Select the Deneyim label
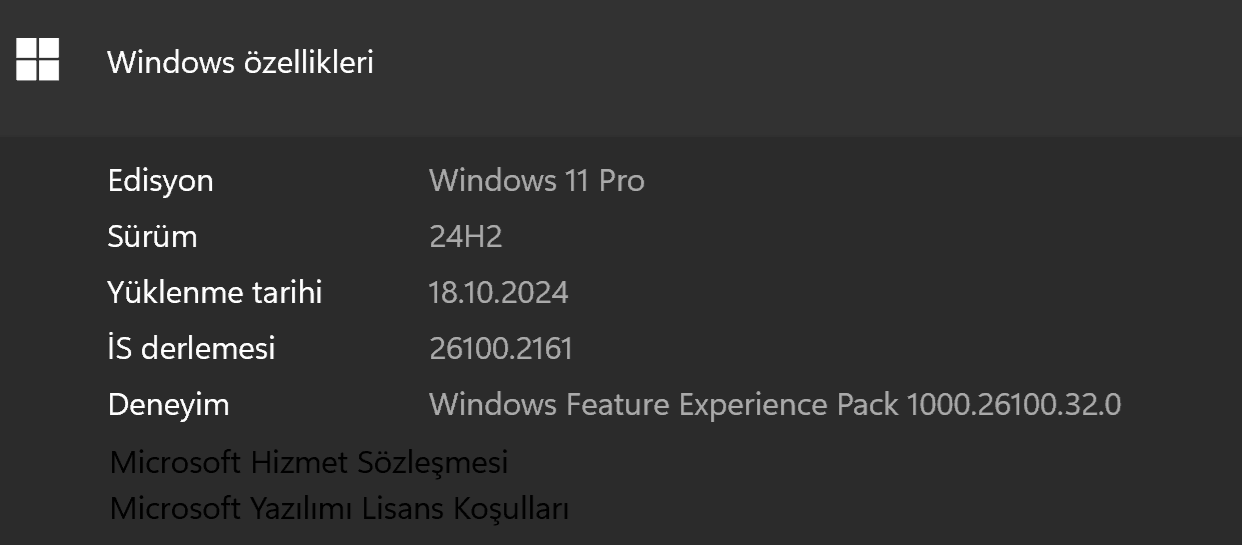This screenshot has width=1242, height=545. tap(168, 405)
